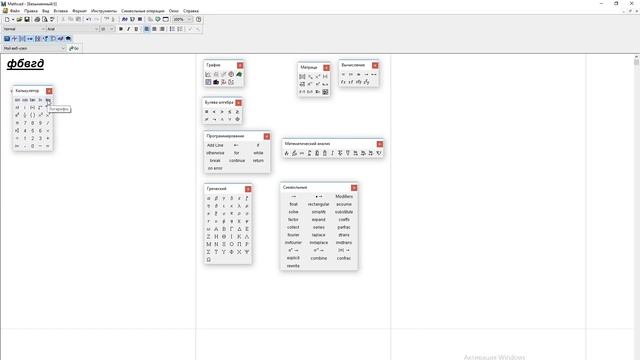Insert the infinity symbol from the Calculus palette

click(302, 153)
